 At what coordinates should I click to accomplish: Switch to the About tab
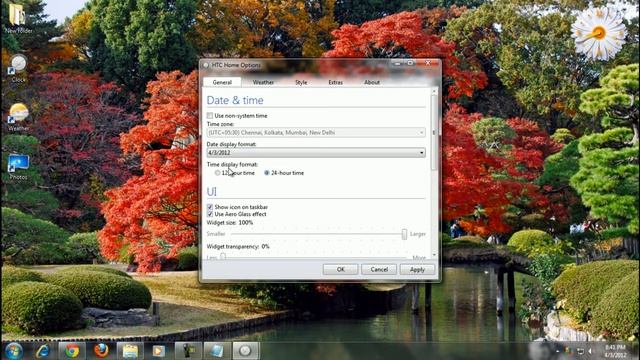point(372,82)
